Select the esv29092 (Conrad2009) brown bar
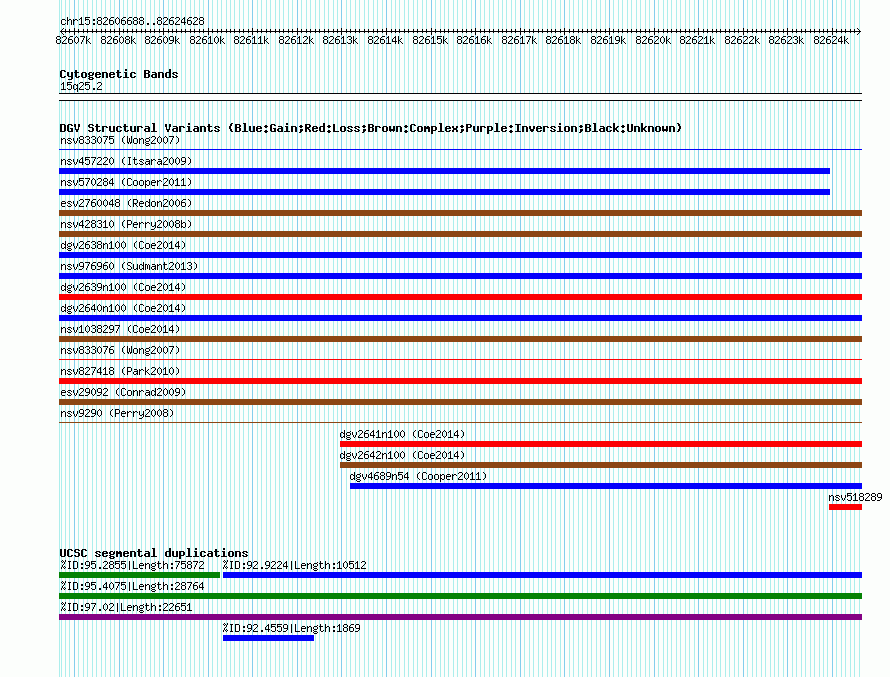The height and width of the screenshot is (677, 890). pos(460,402)
